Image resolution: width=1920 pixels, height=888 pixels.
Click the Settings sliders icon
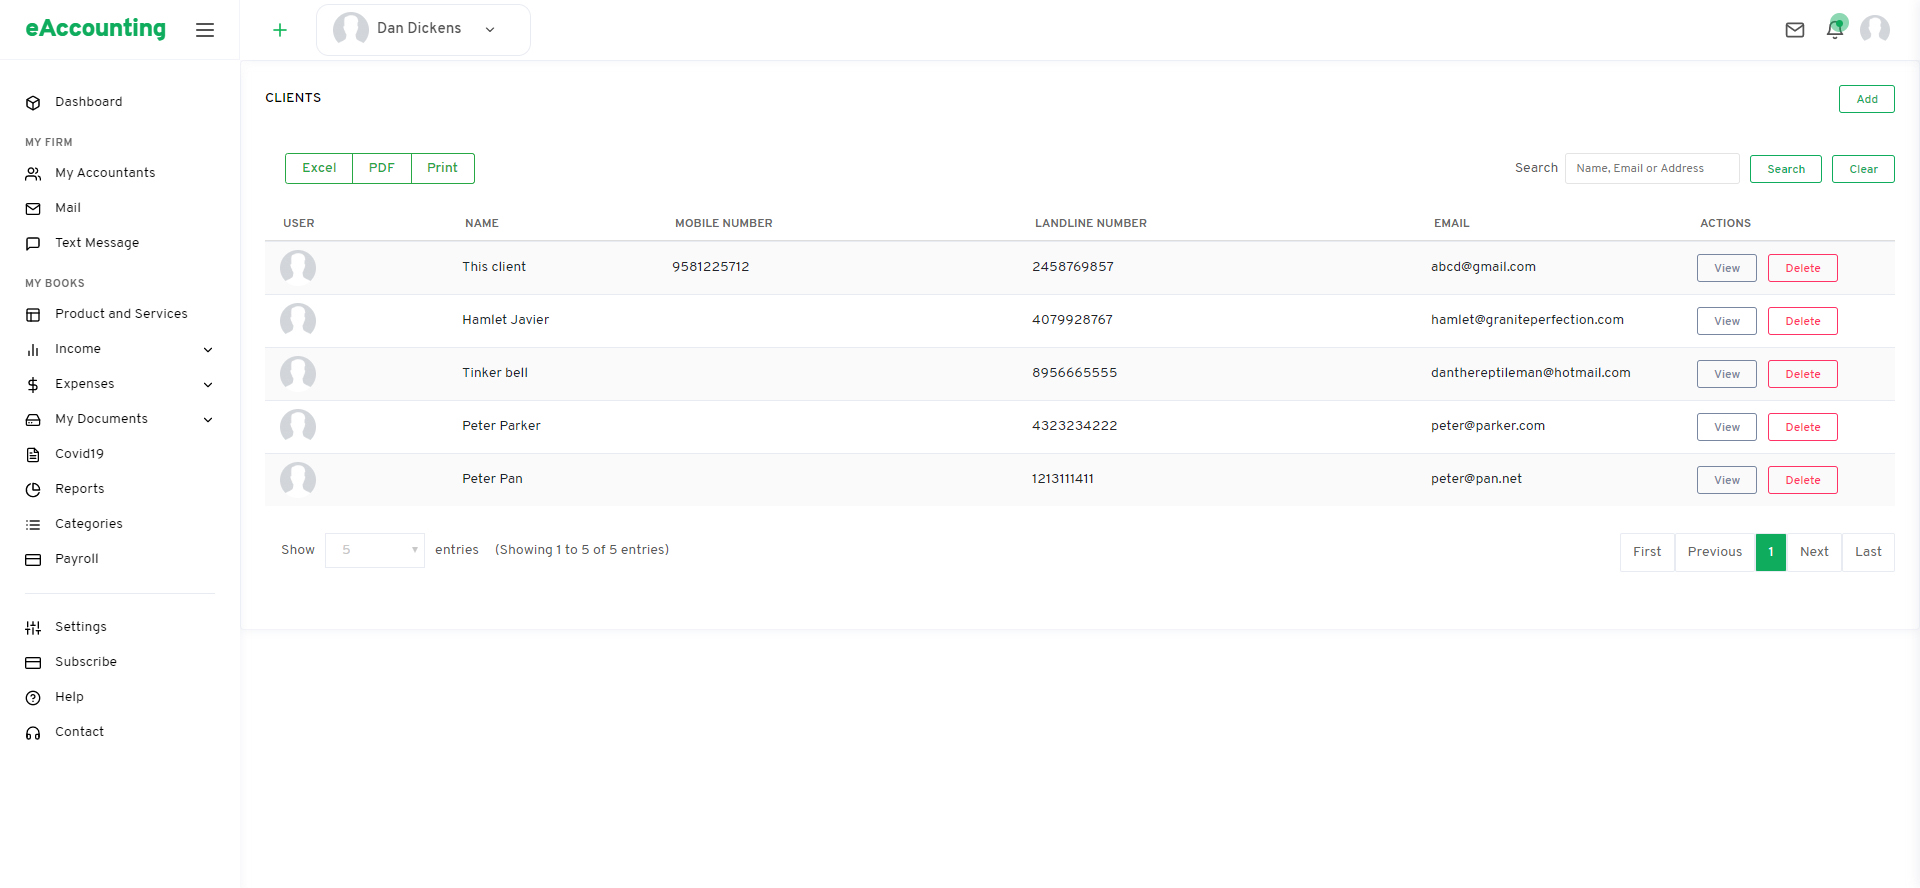pos(33,627)
